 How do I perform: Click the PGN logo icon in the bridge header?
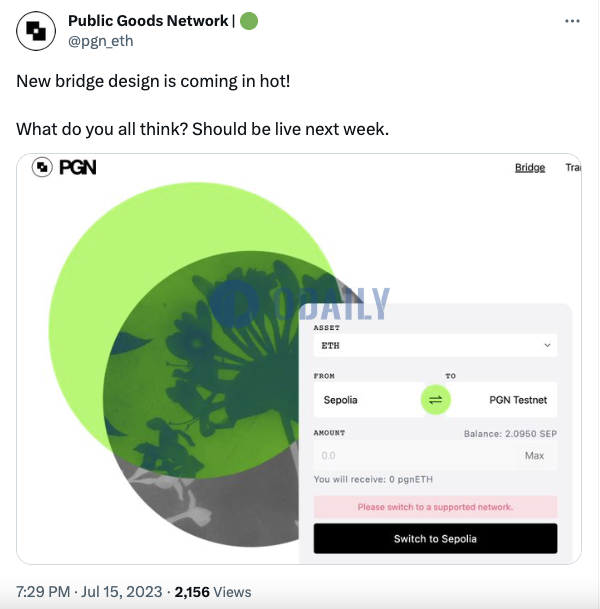pos(42,167)
